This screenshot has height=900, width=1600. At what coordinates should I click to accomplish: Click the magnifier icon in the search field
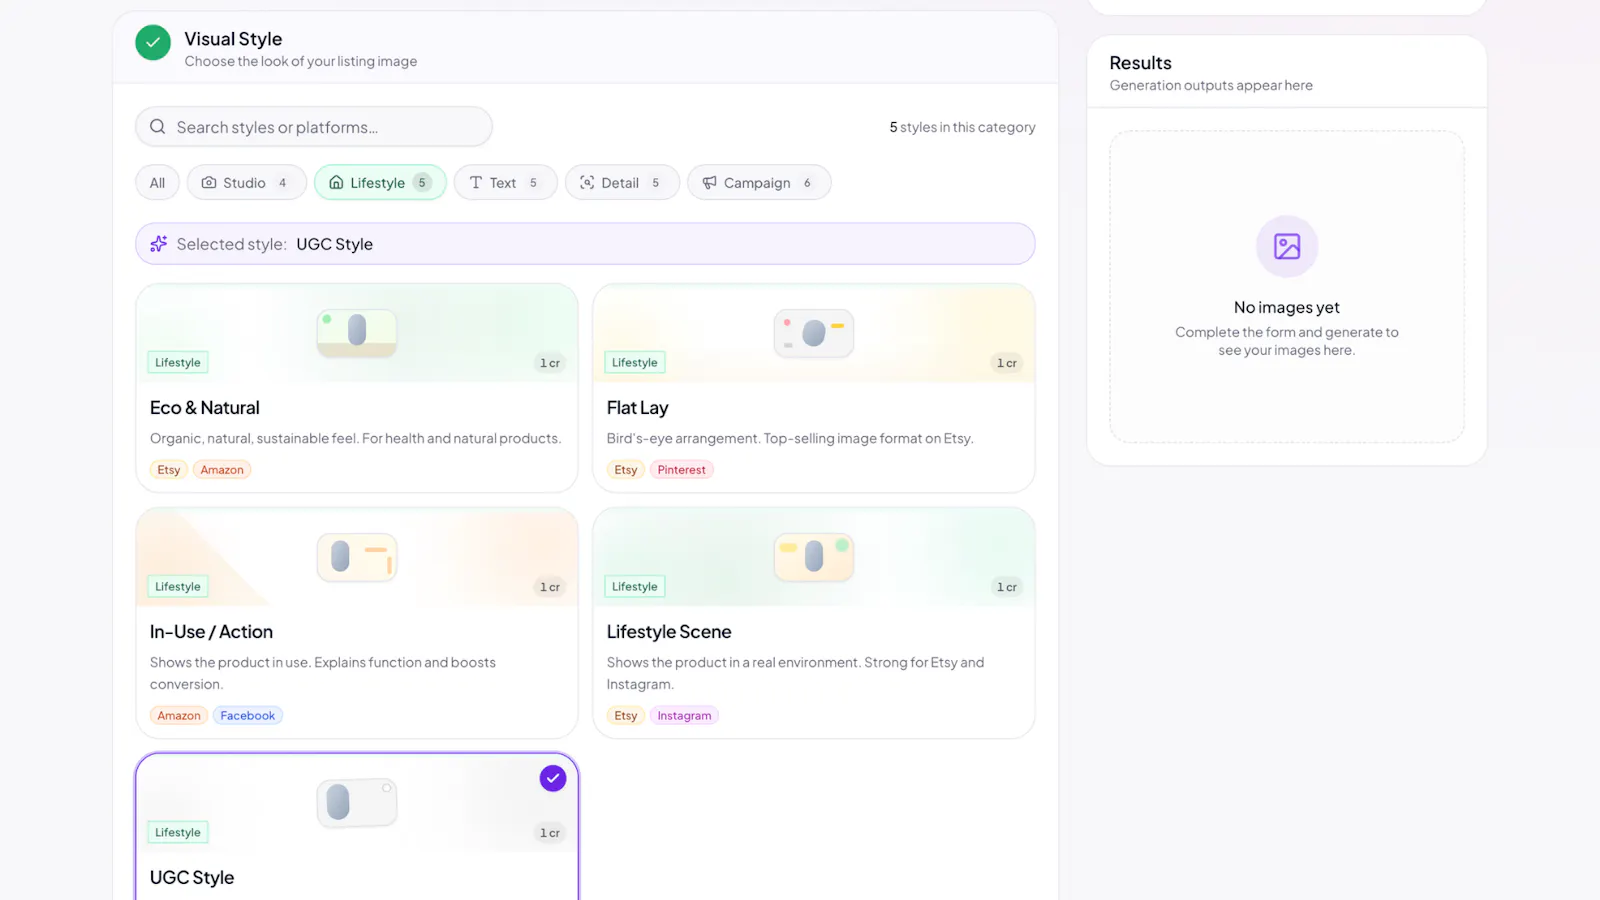158,127
